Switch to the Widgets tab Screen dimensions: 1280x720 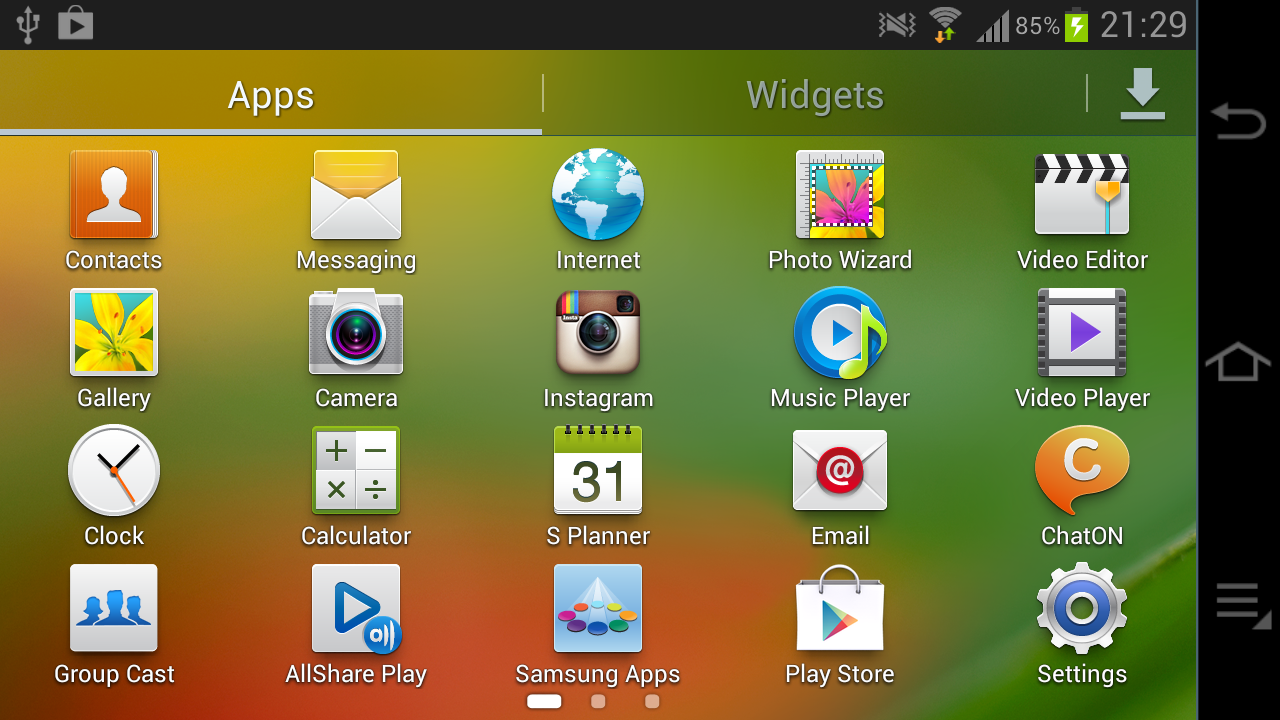[815, 95]
